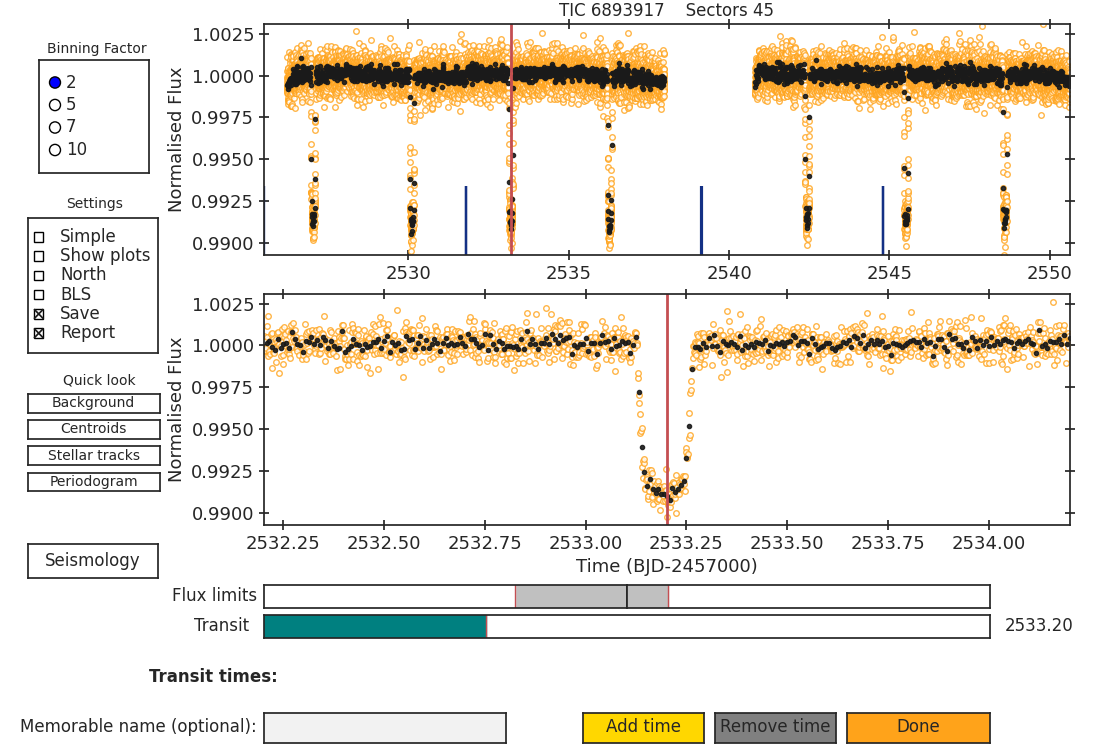The image size is (1100, 750).
Task: Open the Periodogram quick look
Action: pos(93,481)
